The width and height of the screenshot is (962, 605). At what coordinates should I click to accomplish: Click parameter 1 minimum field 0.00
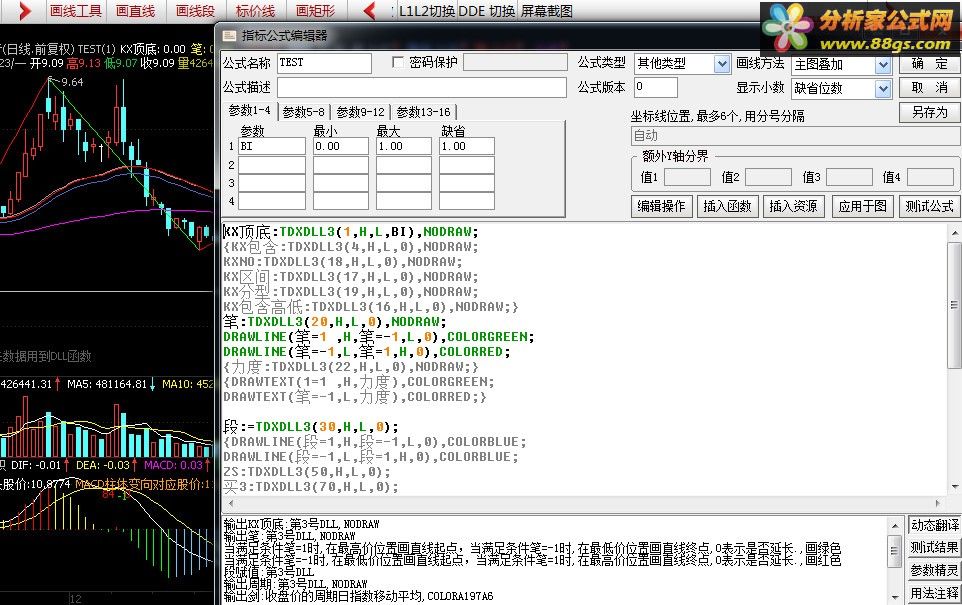tap(341, 146)
